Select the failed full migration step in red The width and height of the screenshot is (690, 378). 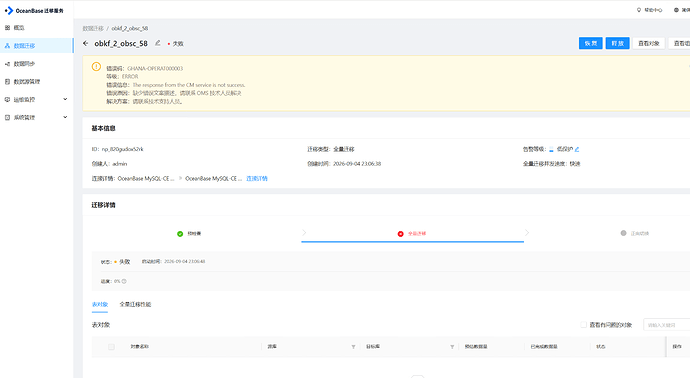point(412,234)
